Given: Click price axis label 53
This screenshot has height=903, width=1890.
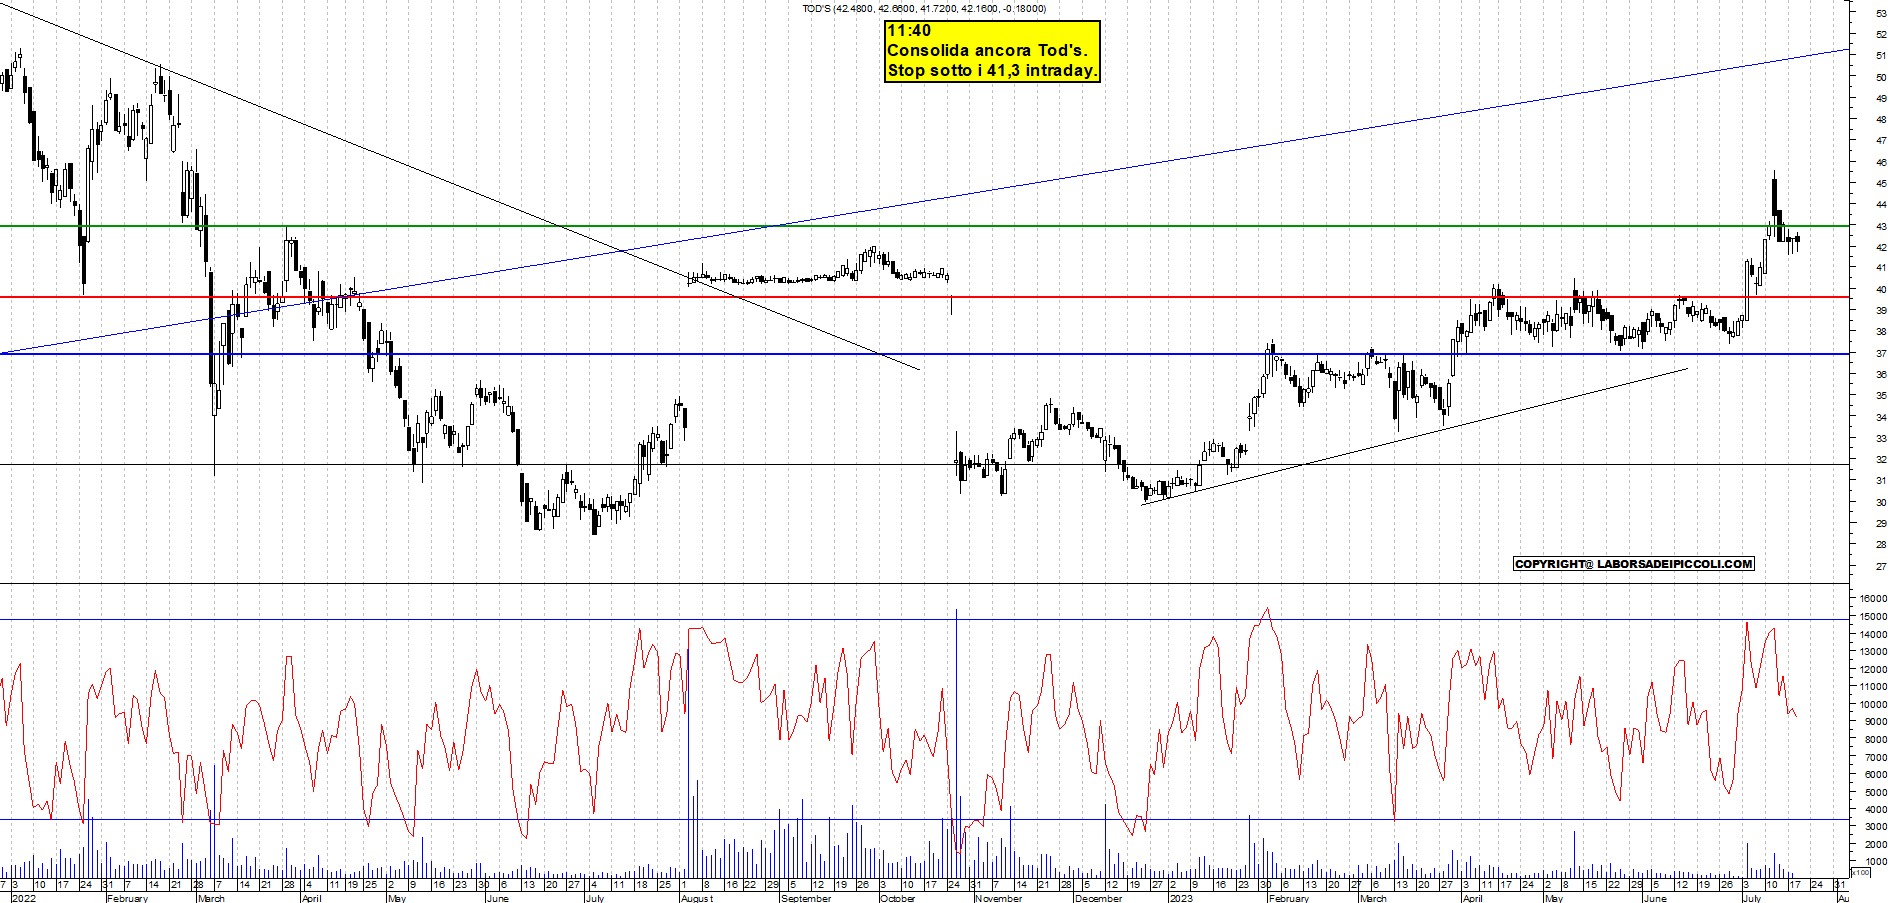Looking at the screenshot, I should point(1881,13).
